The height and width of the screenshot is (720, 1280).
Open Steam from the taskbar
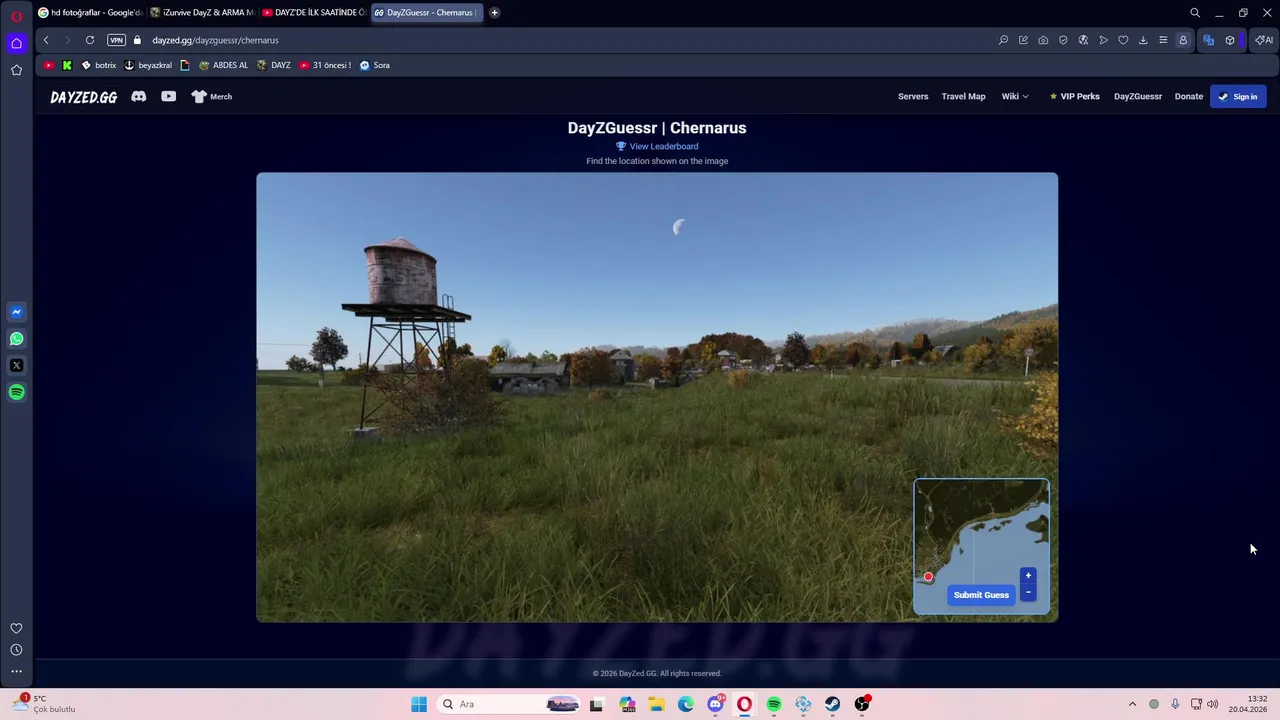pyautogui.click(x=833, y=704)
